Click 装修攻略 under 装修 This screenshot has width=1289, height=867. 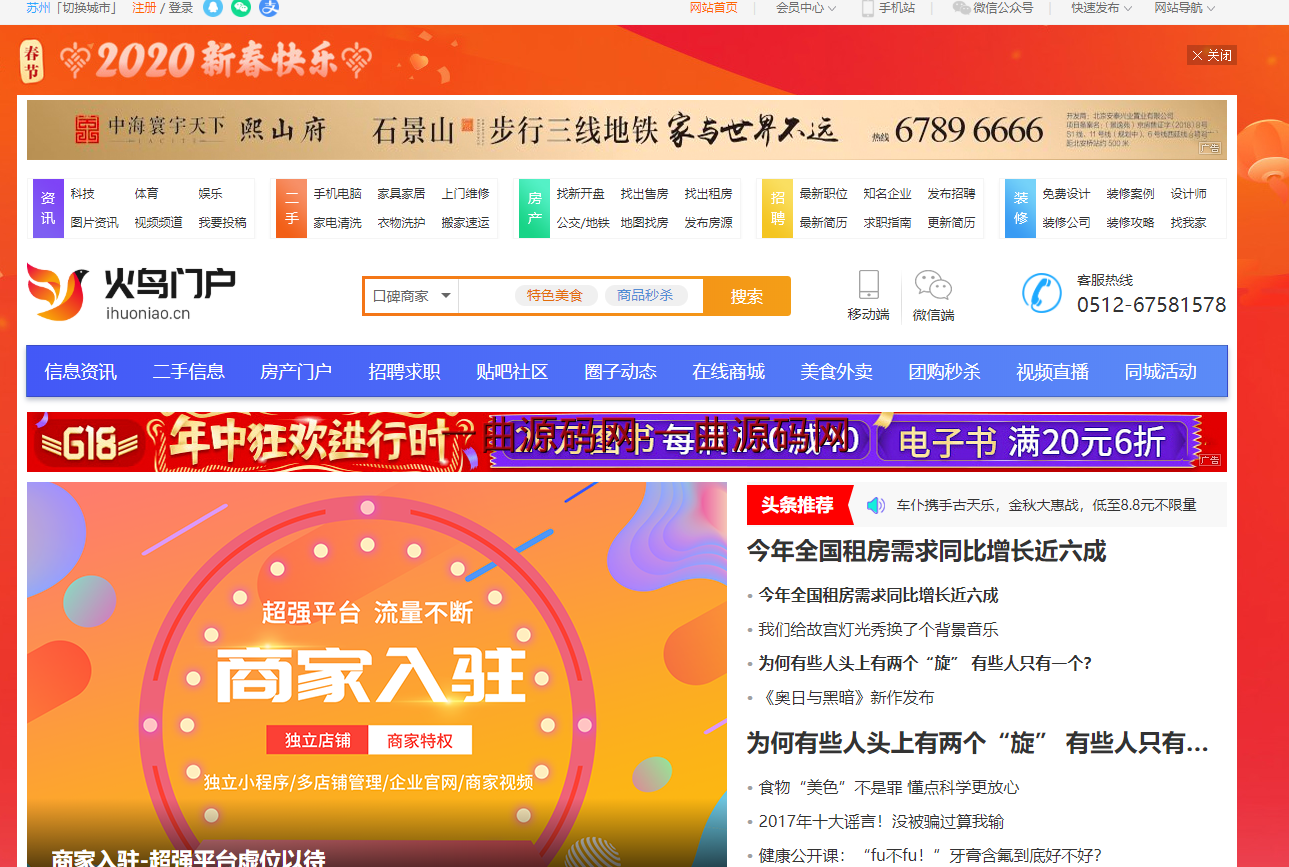[1131, 223]
